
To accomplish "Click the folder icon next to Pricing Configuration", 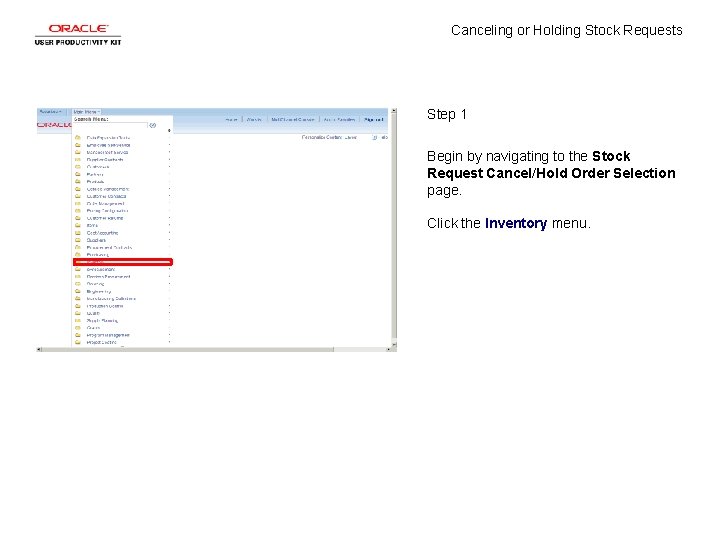I will [x=78, y=211].
